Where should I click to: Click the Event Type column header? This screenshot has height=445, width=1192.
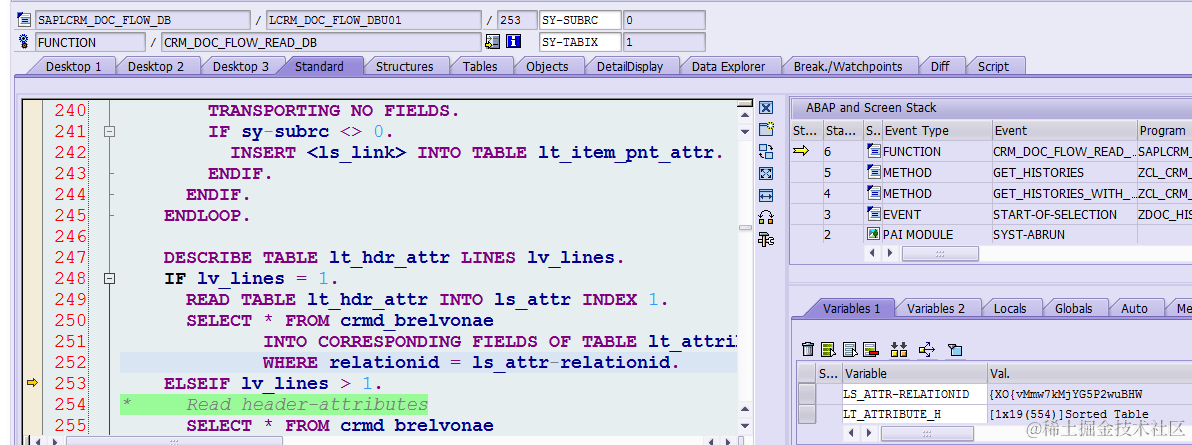pyautogui.click(x=936, y=130)
